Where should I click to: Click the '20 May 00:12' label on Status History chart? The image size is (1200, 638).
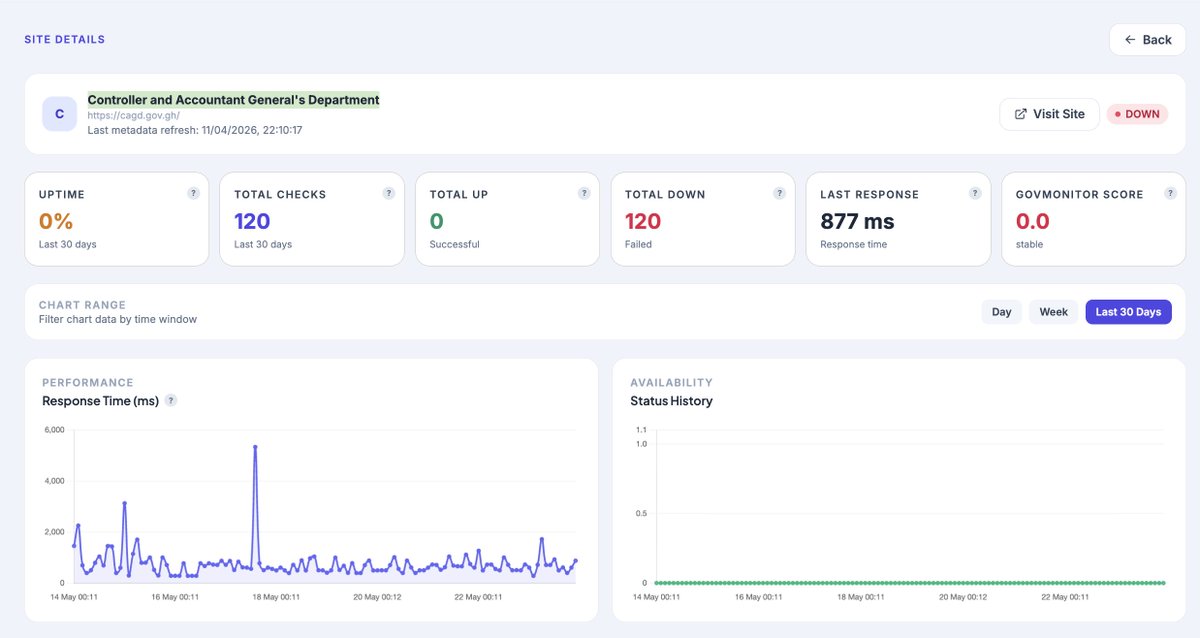(964, 597)
